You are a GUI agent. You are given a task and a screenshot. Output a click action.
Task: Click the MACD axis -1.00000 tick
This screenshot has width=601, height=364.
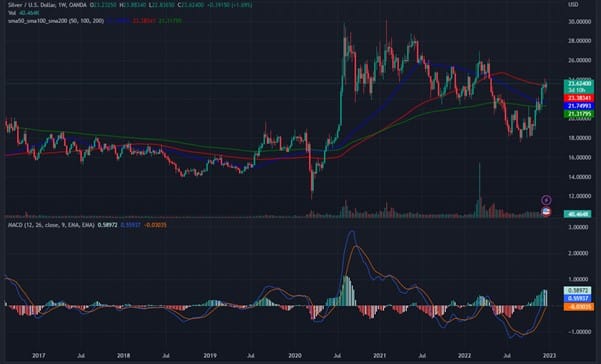(x=579, y=332)
